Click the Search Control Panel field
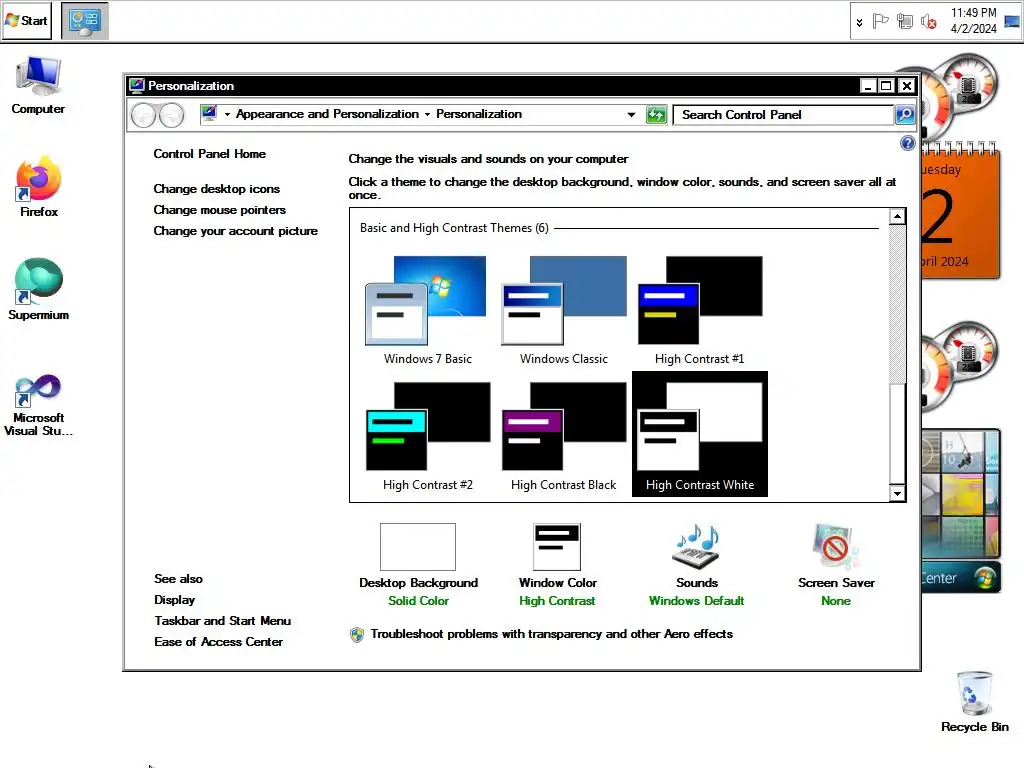 (x=784, y=115)
